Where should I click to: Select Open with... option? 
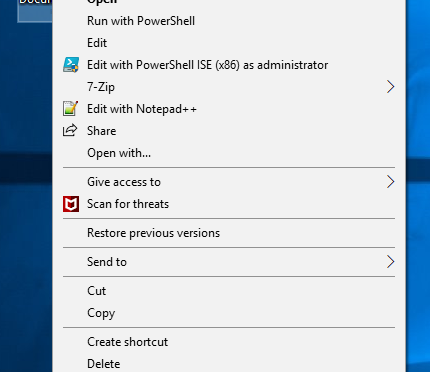tap(229, 153)
